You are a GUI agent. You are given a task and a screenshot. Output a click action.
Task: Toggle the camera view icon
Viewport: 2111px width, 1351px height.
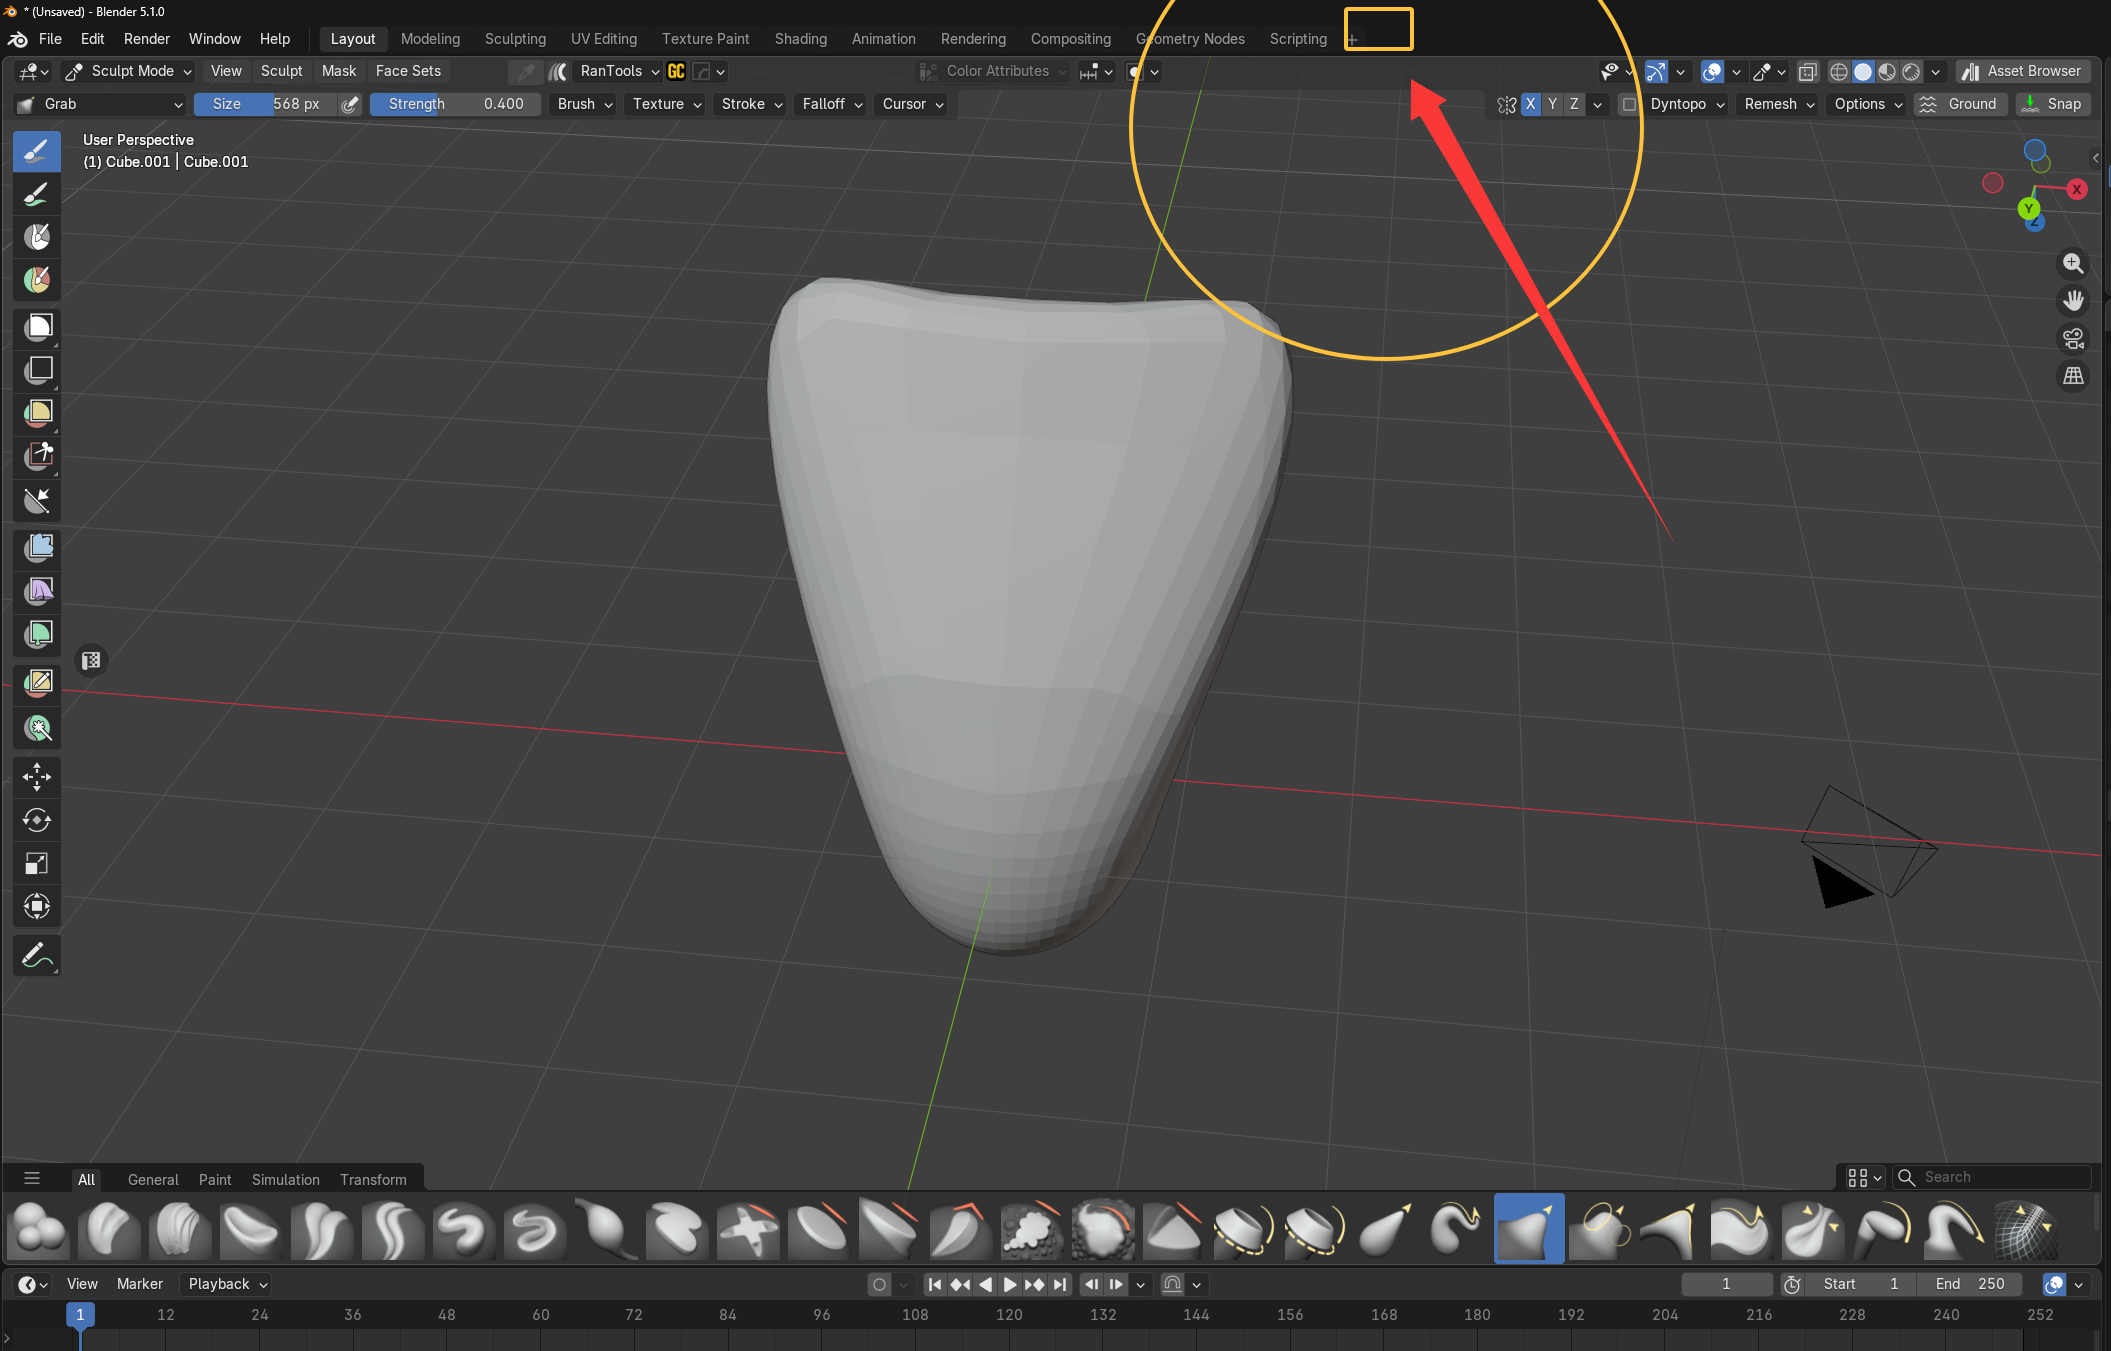(x=2073, y=338)
